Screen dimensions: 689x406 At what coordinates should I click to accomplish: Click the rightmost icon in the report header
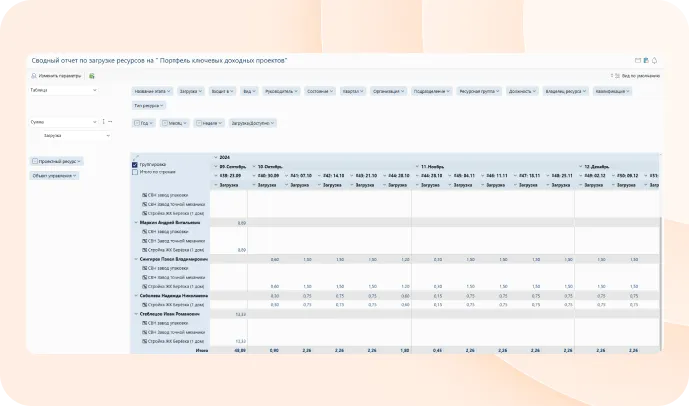click(656, 60)
